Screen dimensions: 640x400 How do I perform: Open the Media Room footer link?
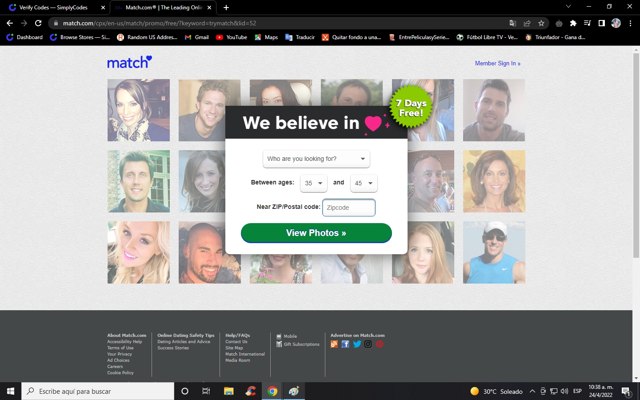click(238, 360)
